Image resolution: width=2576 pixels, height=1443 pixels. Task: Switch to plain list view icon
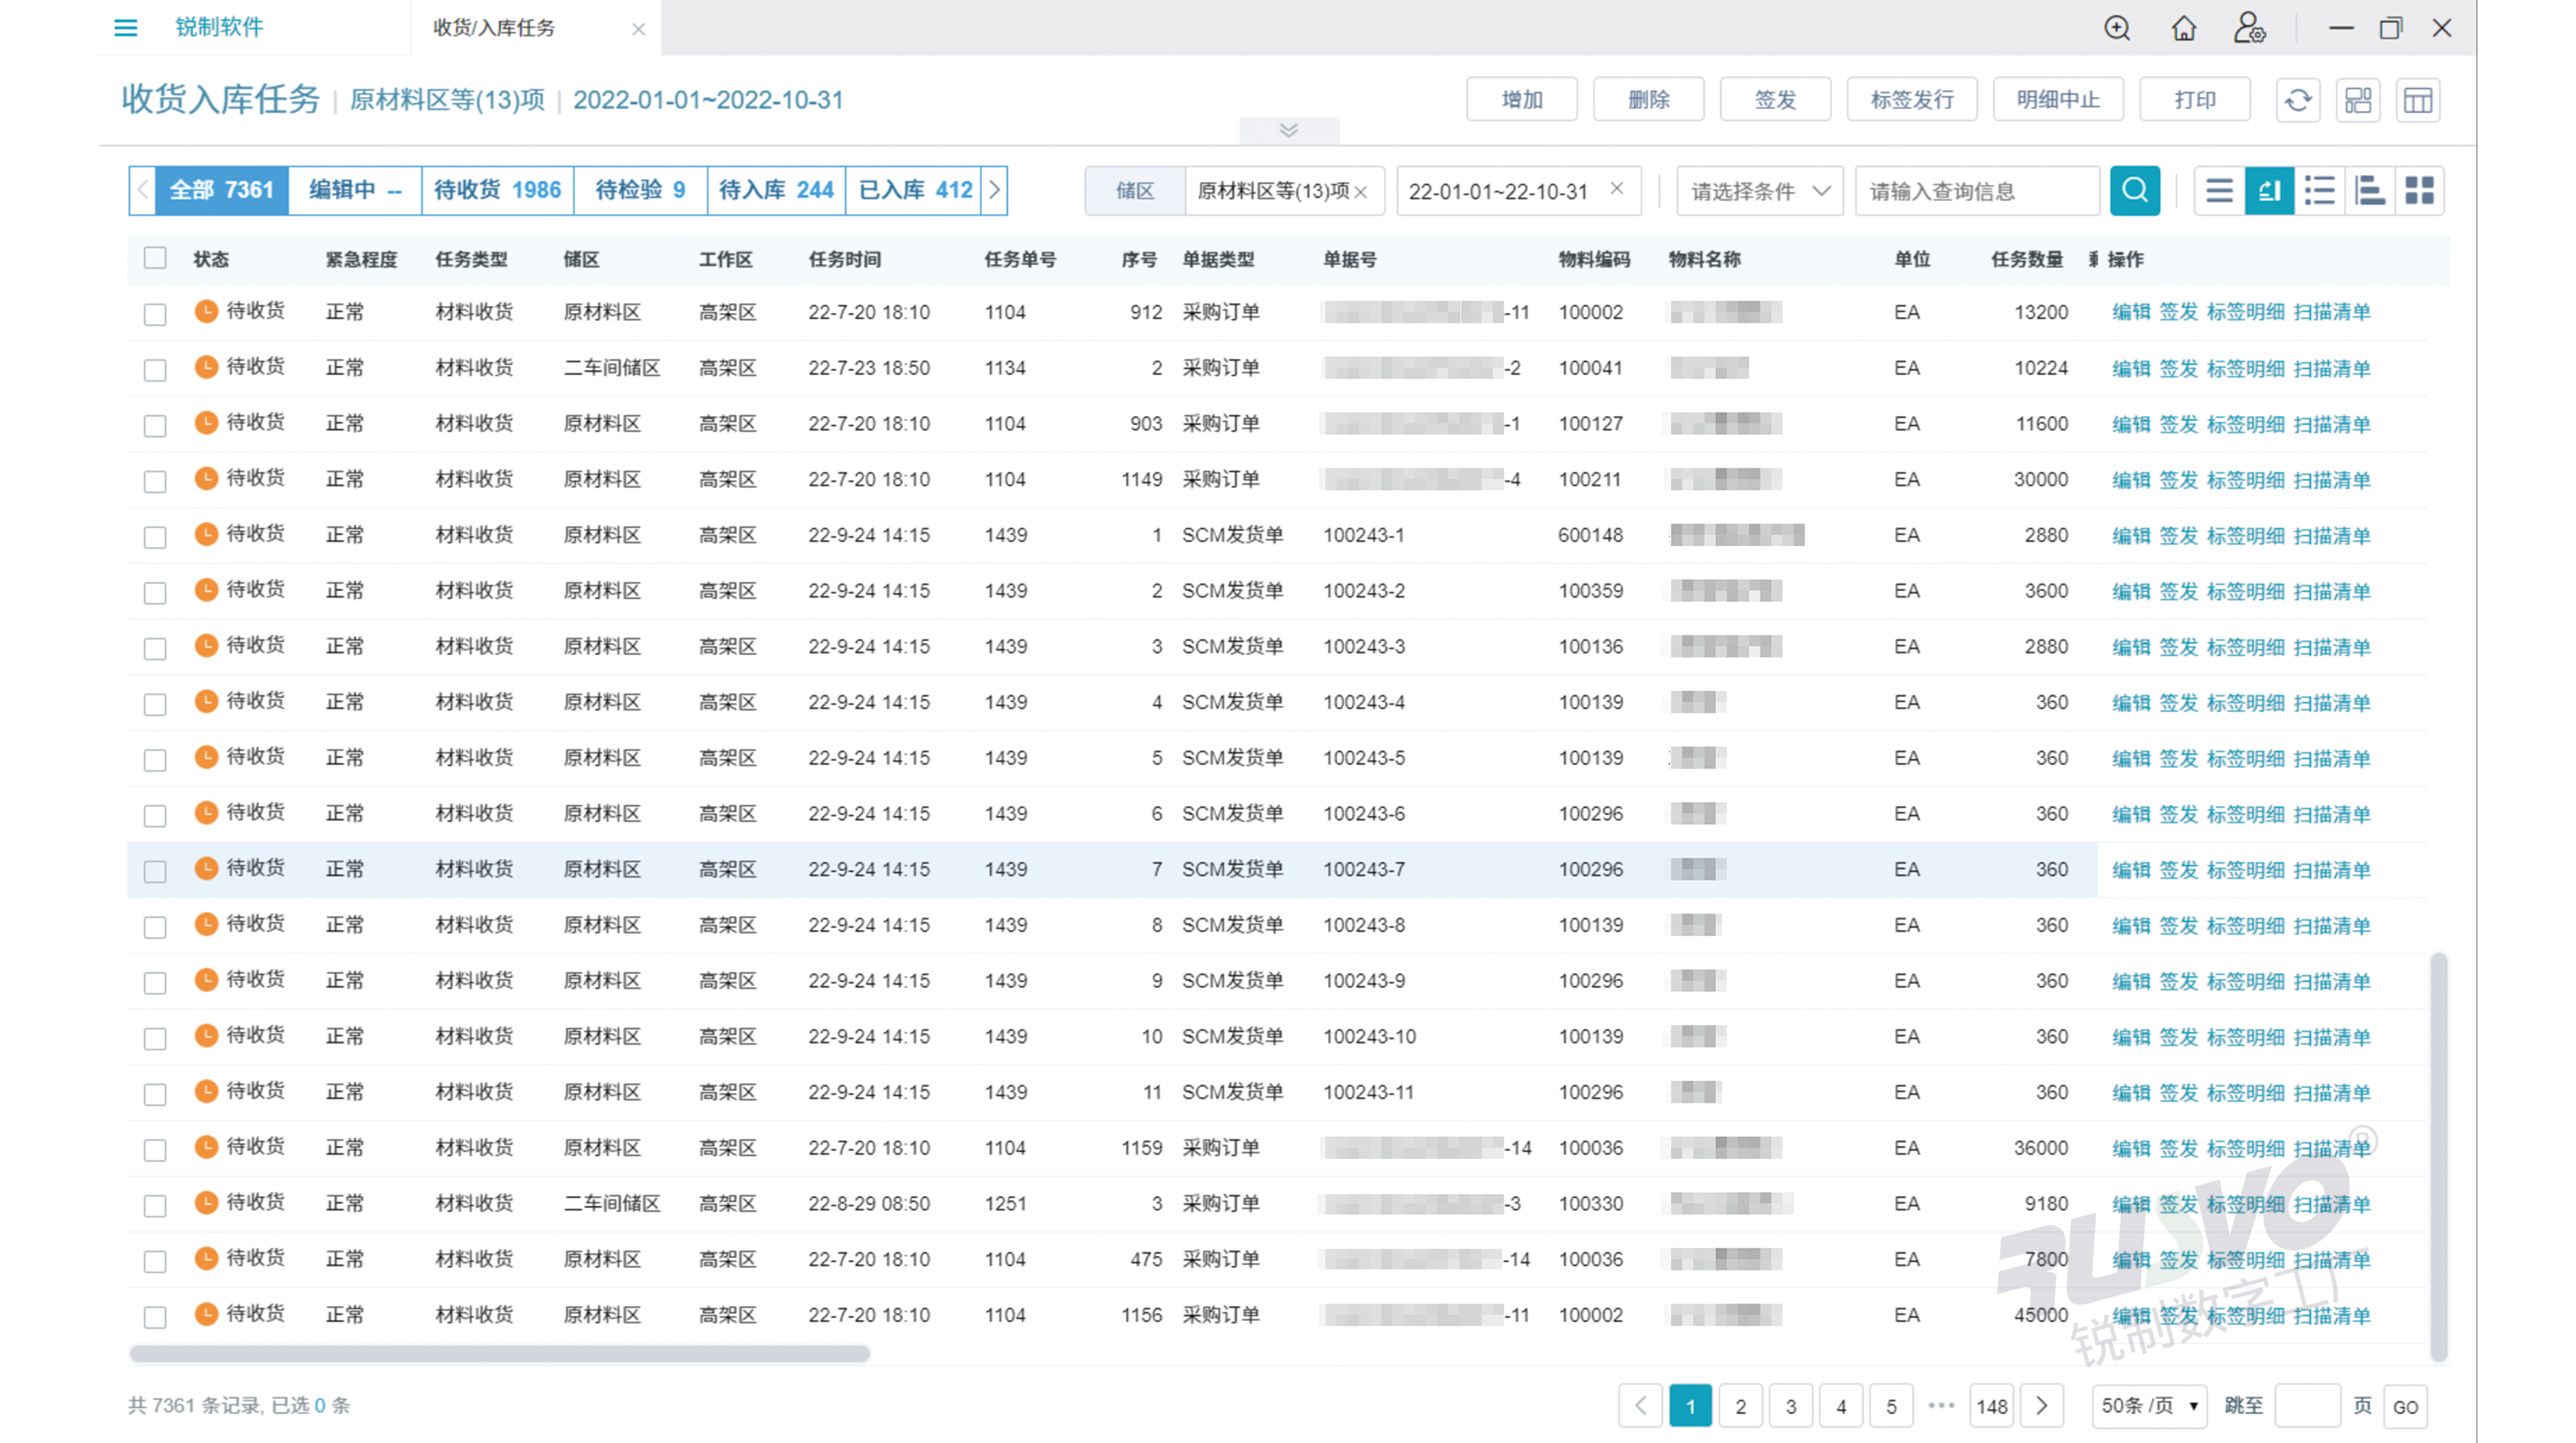click(x=2219, y=190)
